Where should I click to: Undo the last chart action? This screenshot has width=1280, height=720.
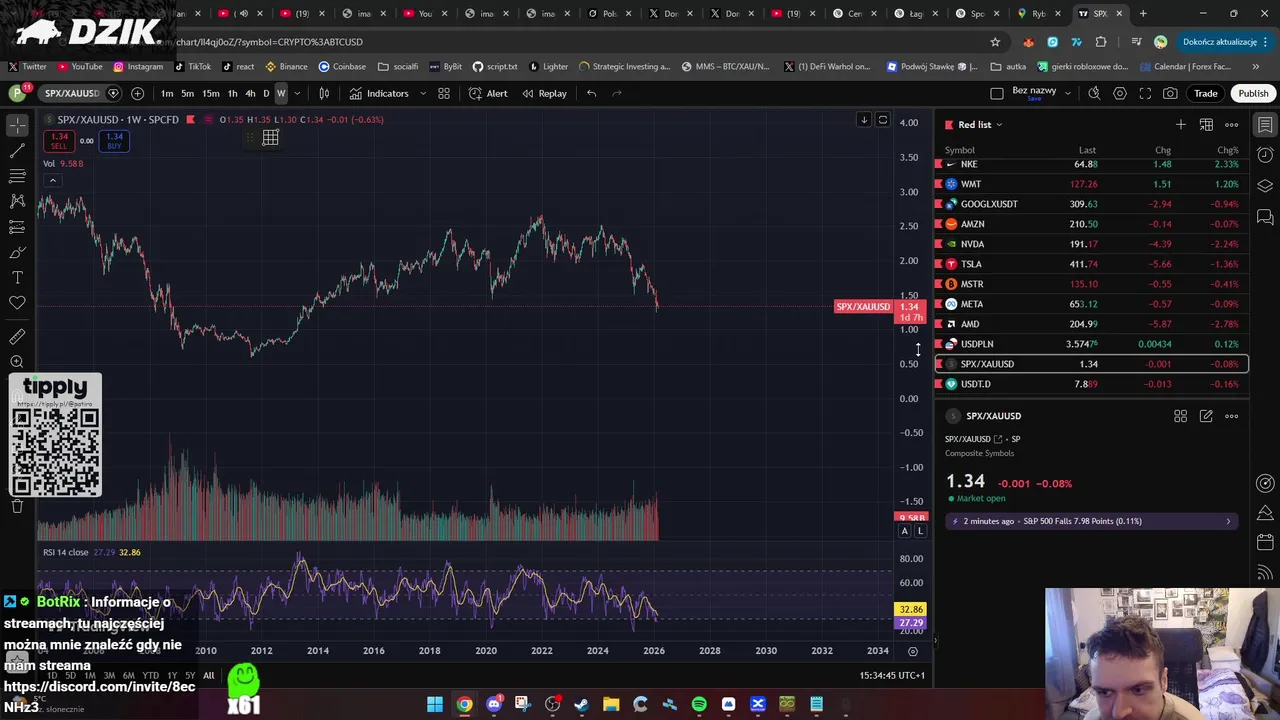(591, 93)
